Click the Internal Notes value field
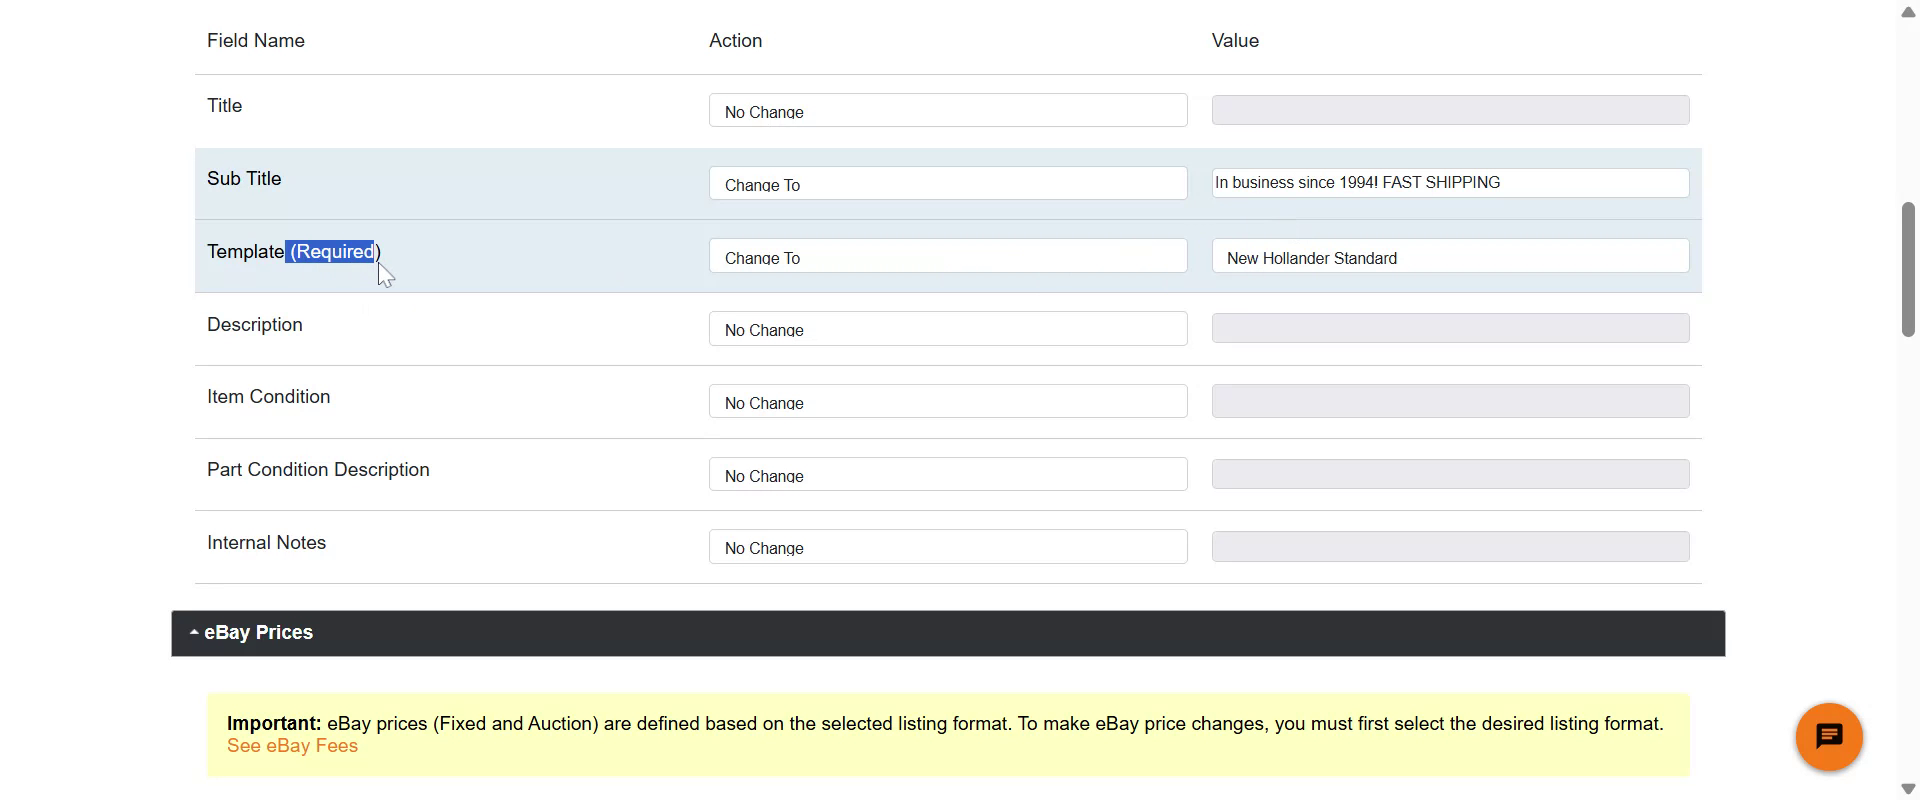This screenshot has width=1920, height=800. click(1450, 547)
